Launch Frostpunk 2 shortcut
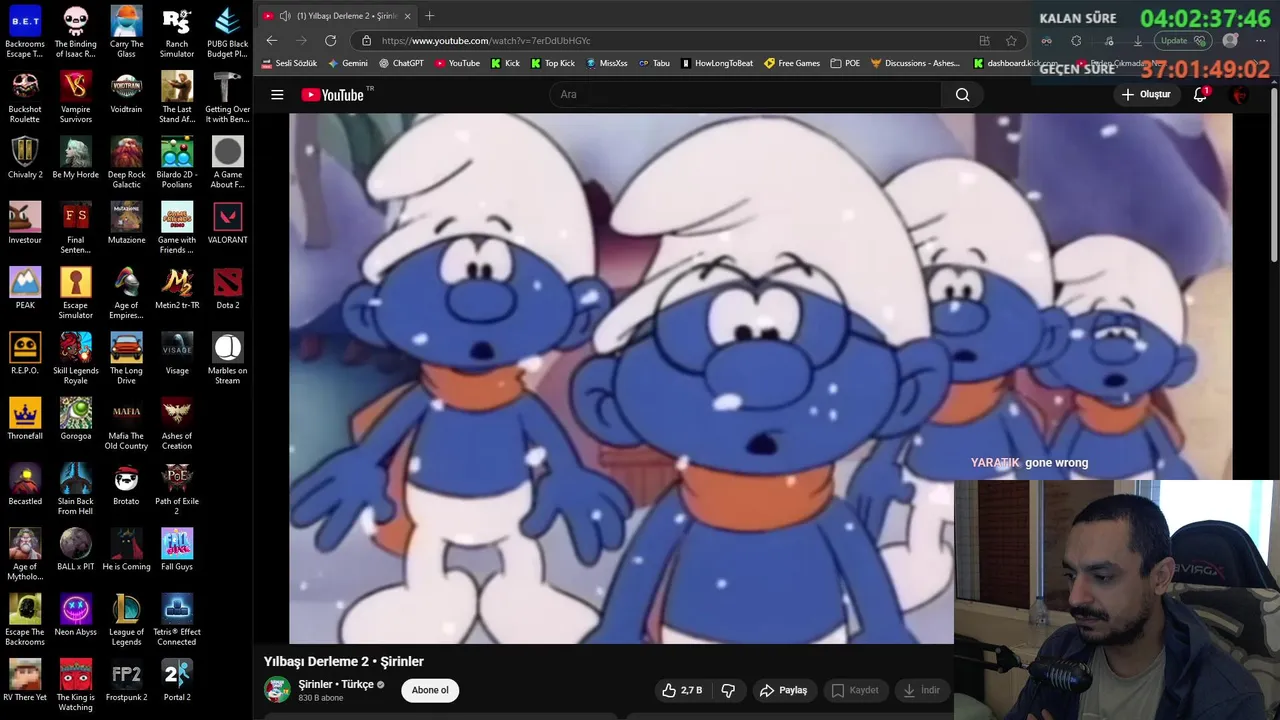This screenshot has width=1280, height=720. click(x=126, y=680)
